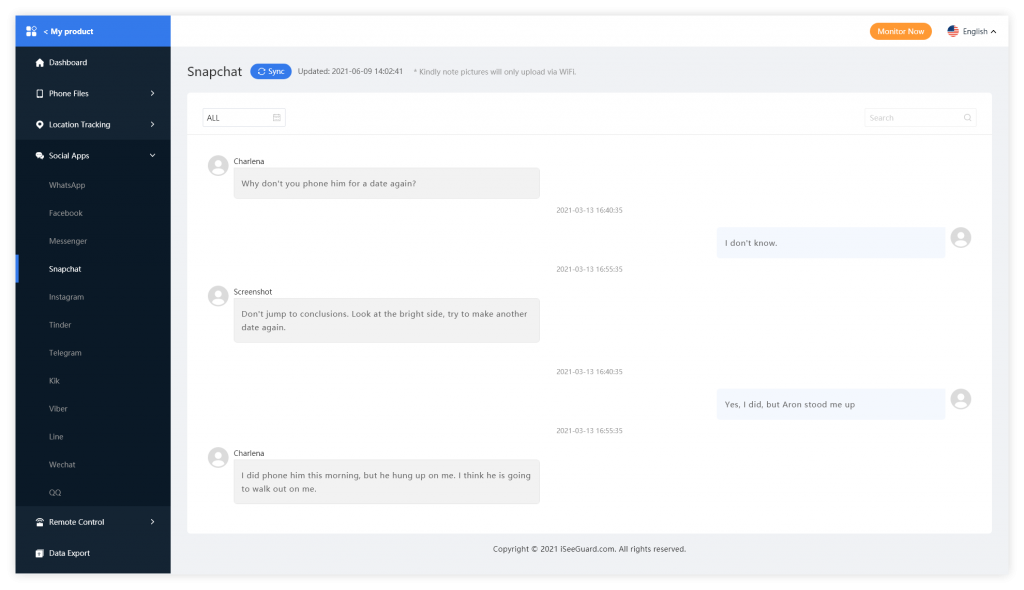
Task: Click the Data Export icon
Action: 40,553
